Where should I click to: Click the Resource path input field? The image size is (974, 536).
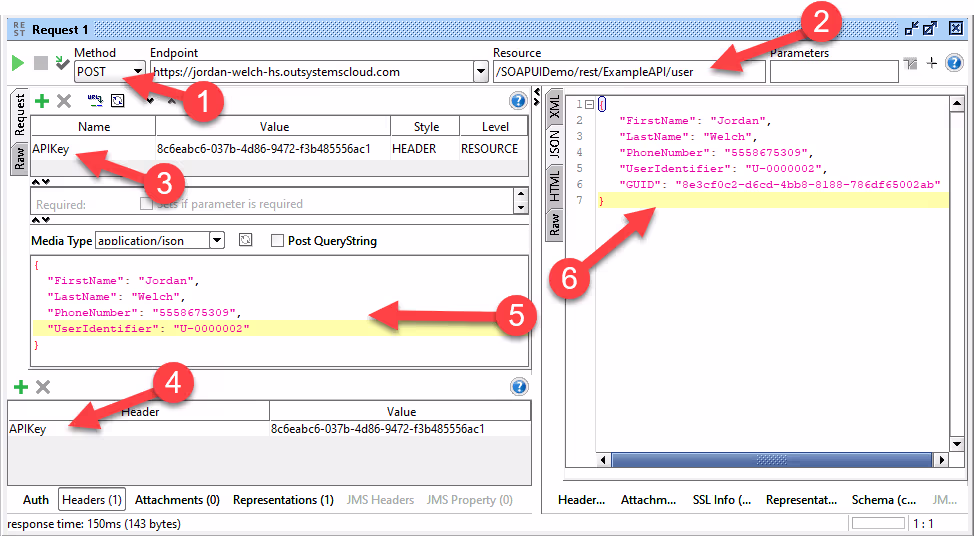(629, 71)
